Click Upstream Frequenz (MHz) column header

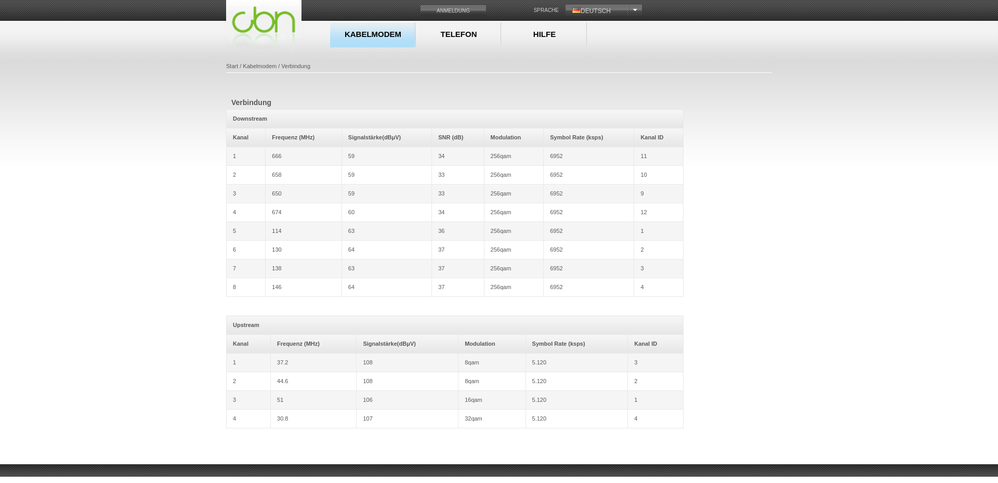click(x=298, y=344)
